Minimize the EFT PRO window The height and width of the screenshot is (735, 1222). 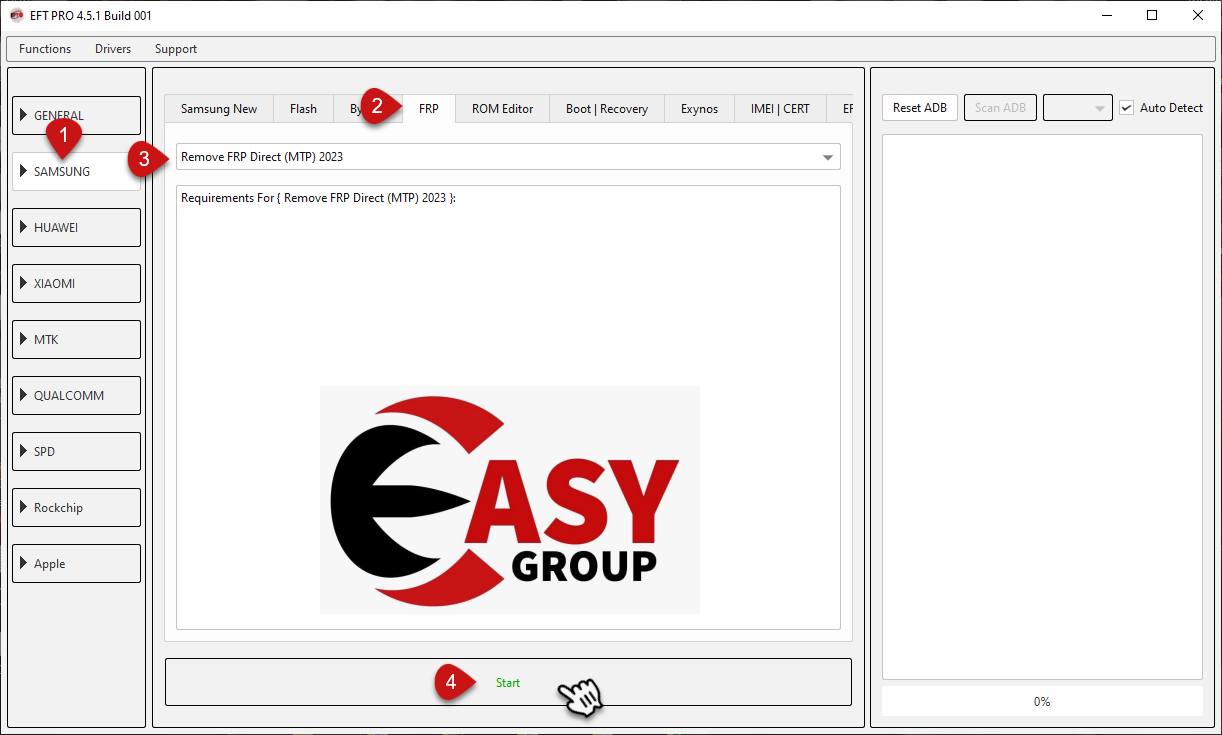tap(1107, 15)
